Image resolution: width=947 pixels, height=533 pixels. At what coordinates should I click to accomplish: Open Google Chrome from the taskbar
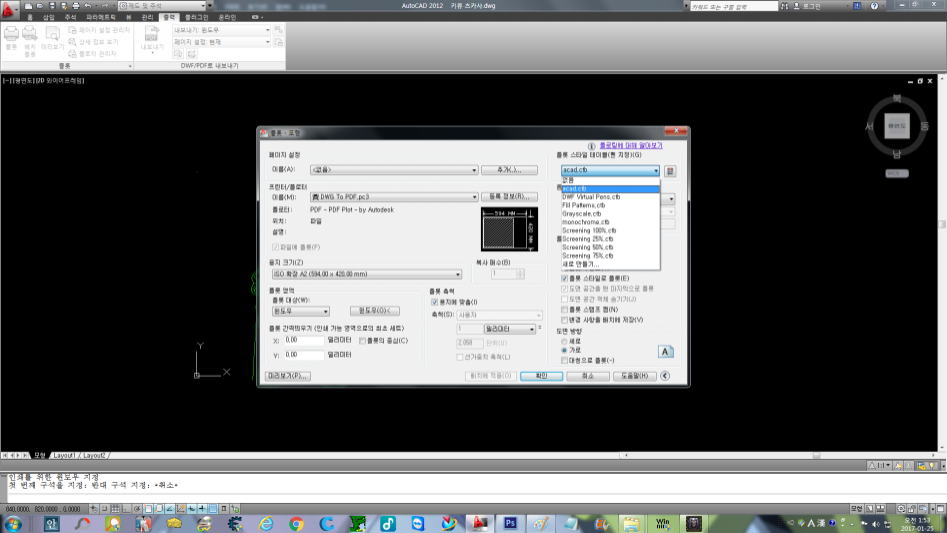pos(296,523)
